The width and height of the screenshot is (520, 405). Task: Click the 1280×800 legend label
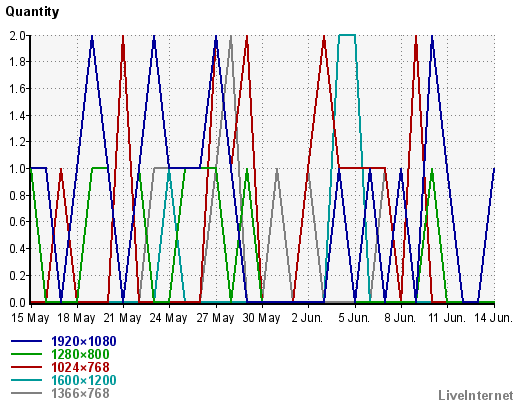80,354
